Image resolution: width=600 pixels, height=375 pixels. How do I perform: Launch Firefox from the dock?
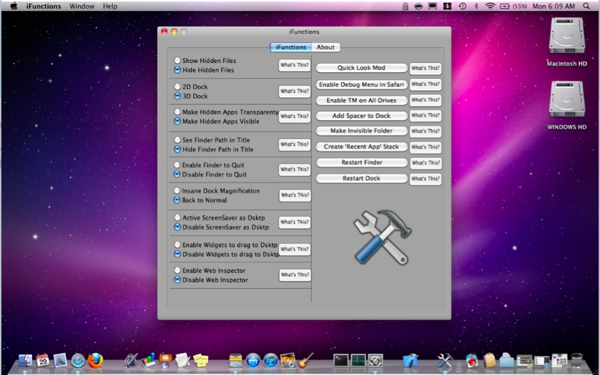pyautogui.click(x=96, y=360)
